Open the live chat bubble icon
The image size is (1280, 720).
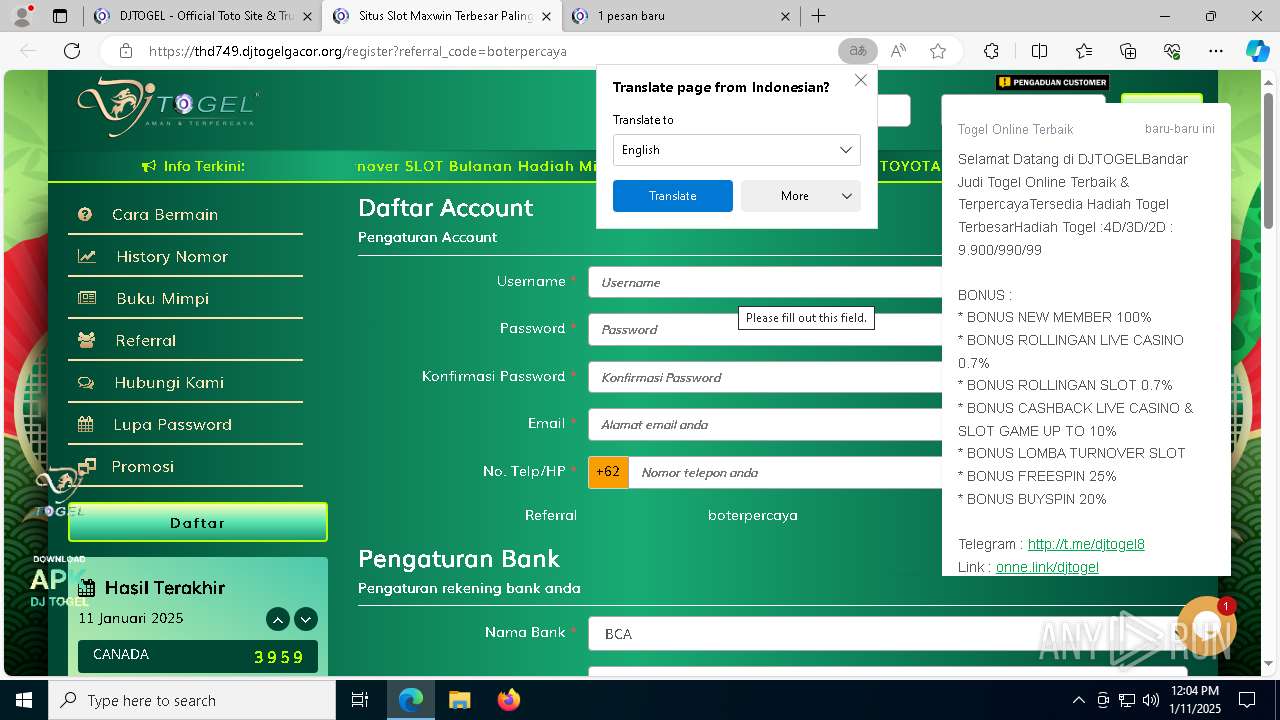1207,627
